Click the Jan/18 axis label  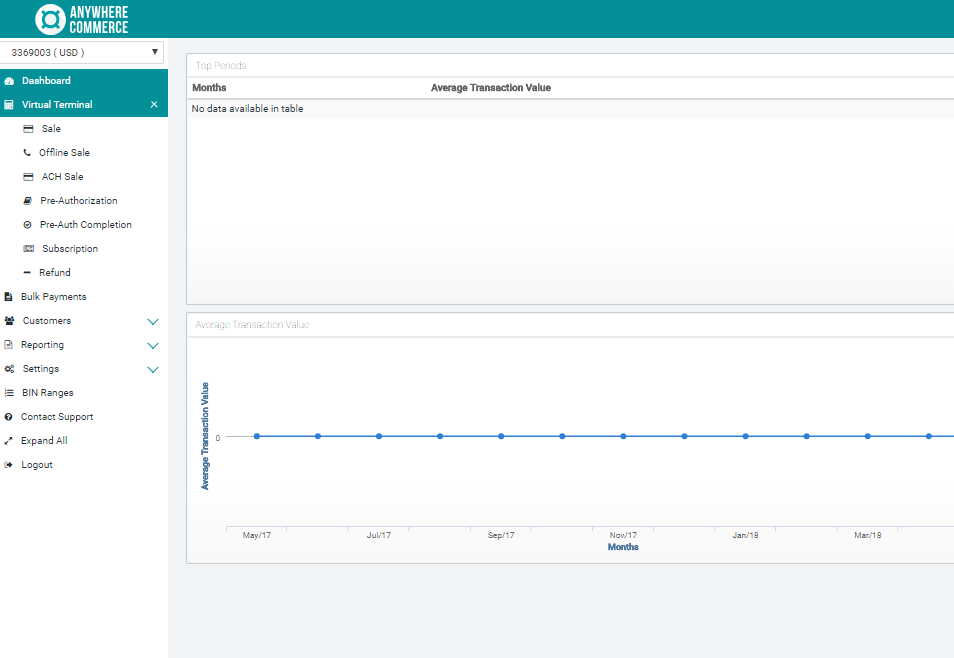tap(746, 536)
